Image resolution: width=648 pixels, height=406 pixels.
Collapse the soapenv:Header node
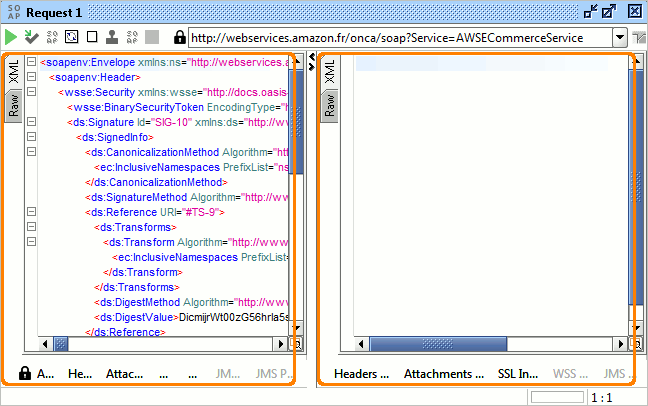[x=31, y=76]
